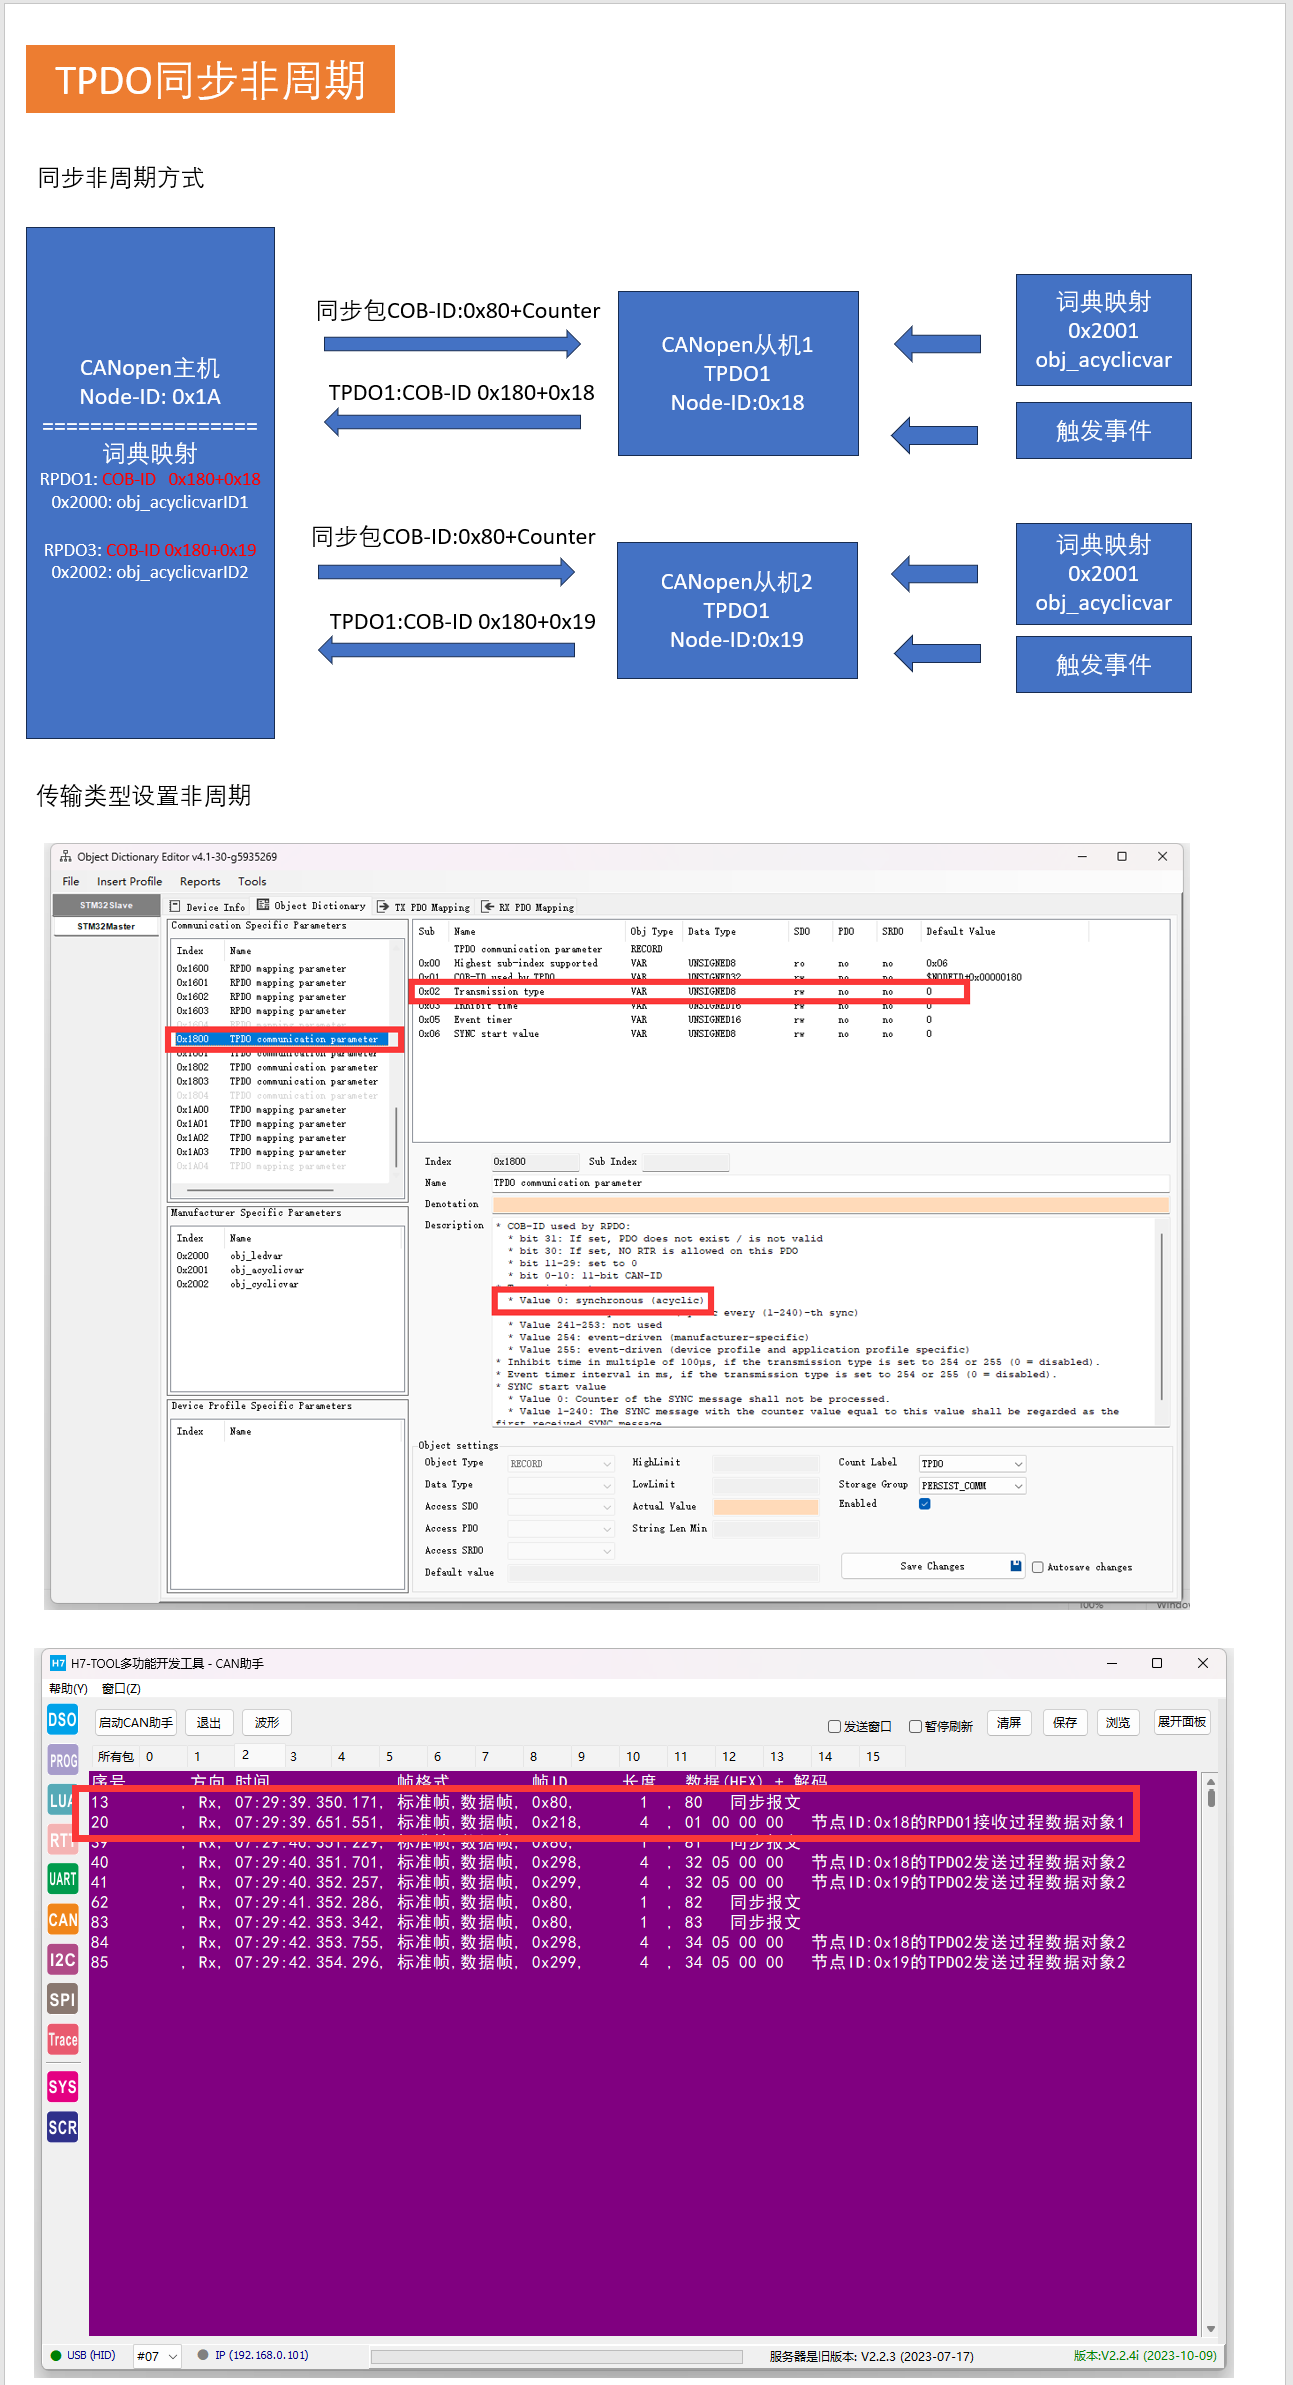Click the 启动CAN助手 button
The height and width of the screenshot is (2385, 1293).
pos(135,1722)
